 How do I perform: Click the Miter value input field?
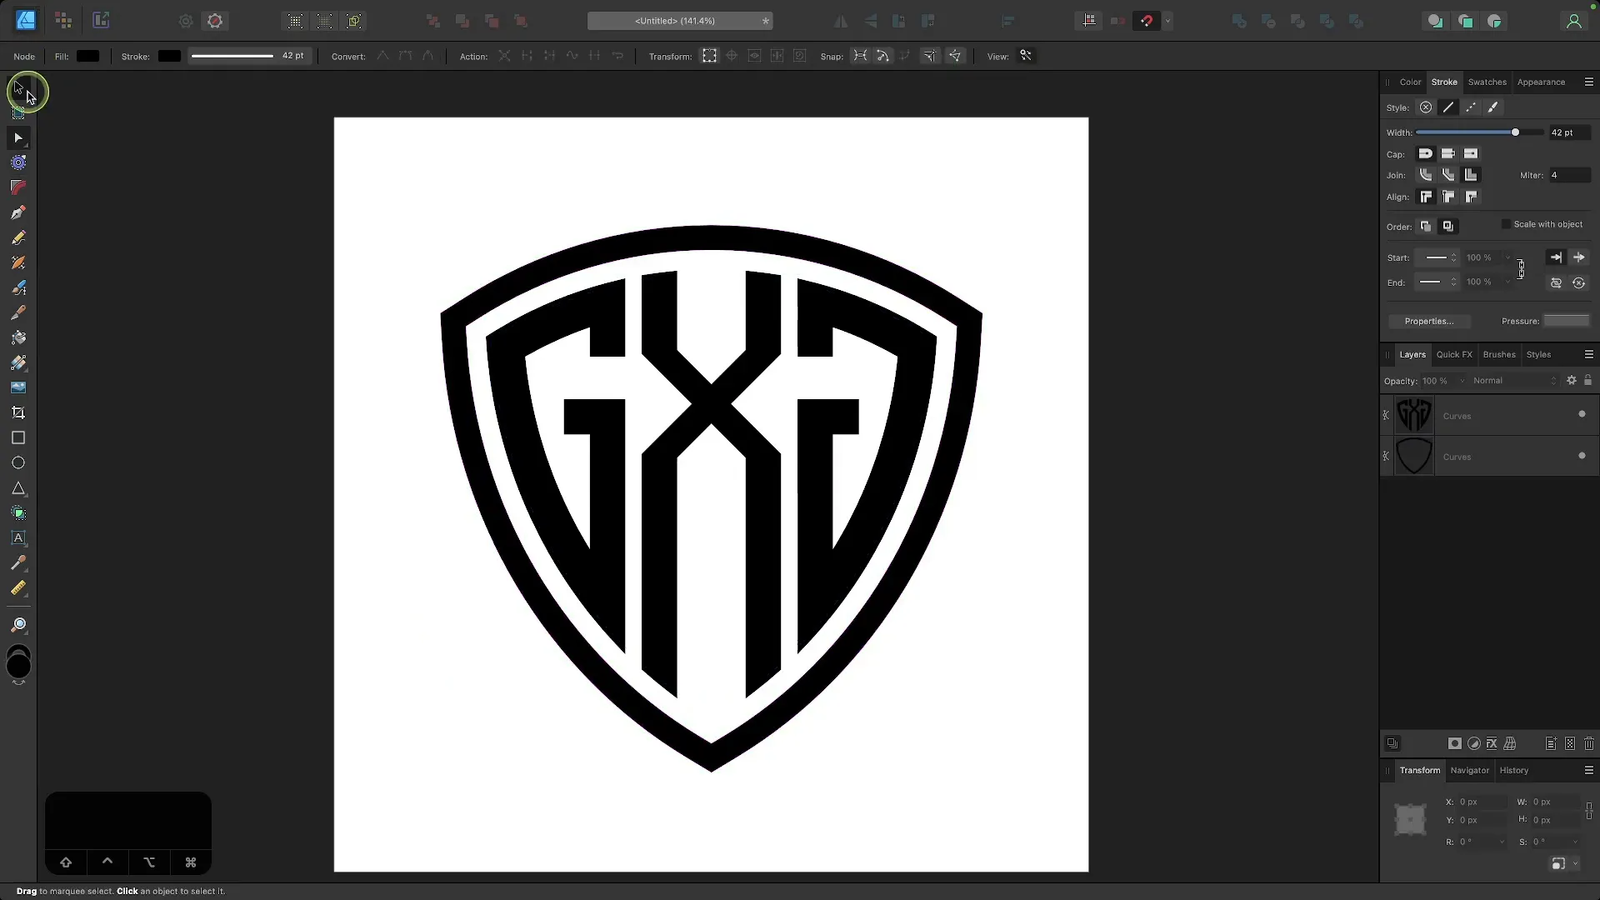click(1567, 175)
